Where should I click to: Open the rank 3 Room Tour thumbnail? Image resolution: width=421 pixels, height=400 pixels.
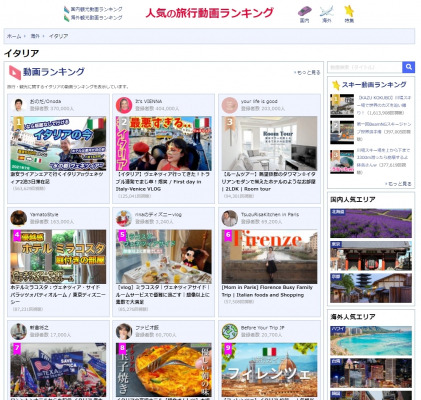[x=269, y=143]
